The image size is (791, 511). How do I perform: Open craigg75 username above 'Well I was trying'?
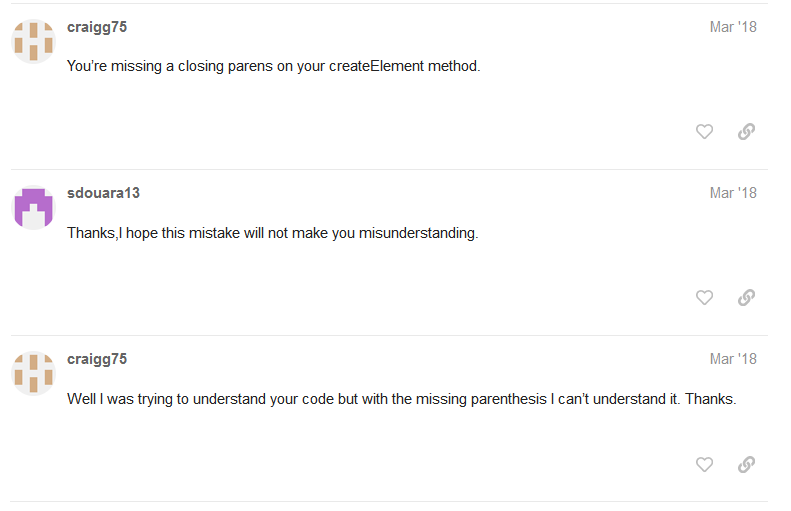pos(97,359)
